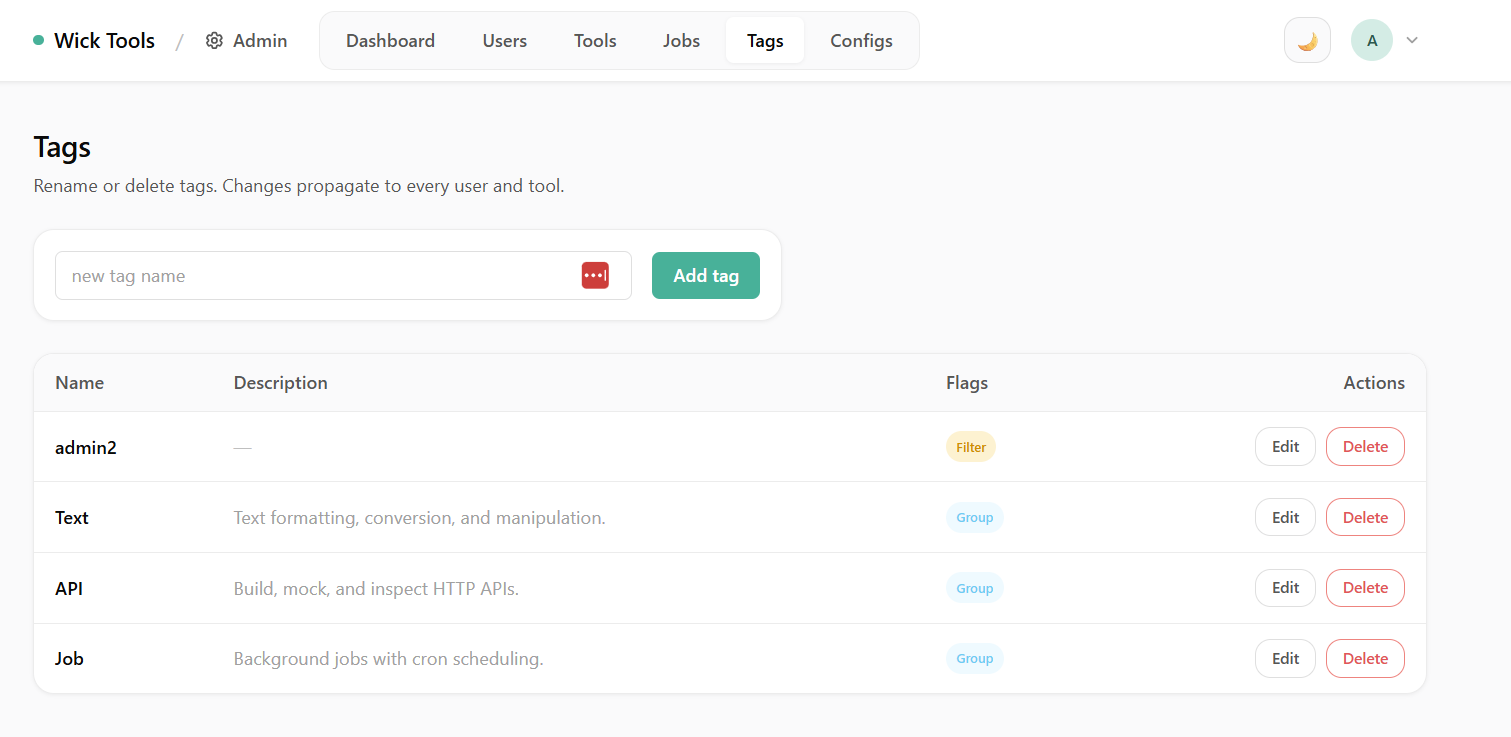The height and width of the screenshot is (737, 1511).
Task: Click the Filter flag badge on admin2
Action: point(970,447)
